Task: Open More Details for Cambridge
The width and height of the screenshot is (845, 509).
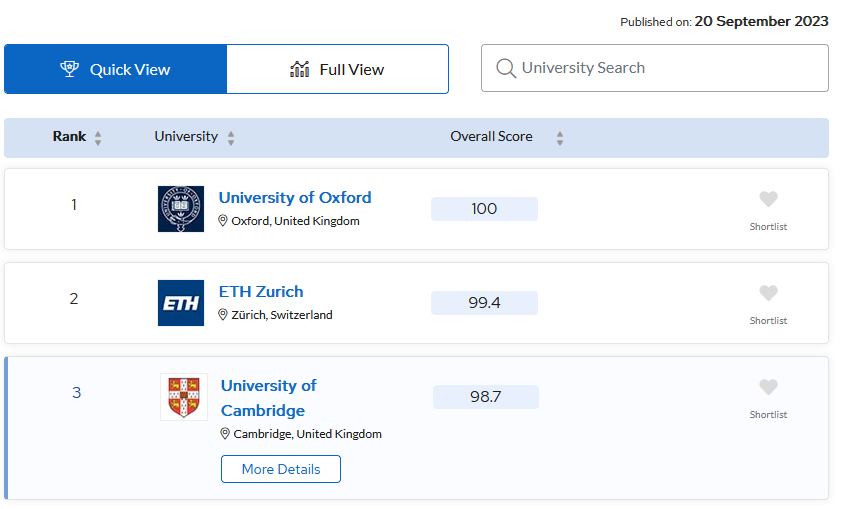Action: click(281, 469)
